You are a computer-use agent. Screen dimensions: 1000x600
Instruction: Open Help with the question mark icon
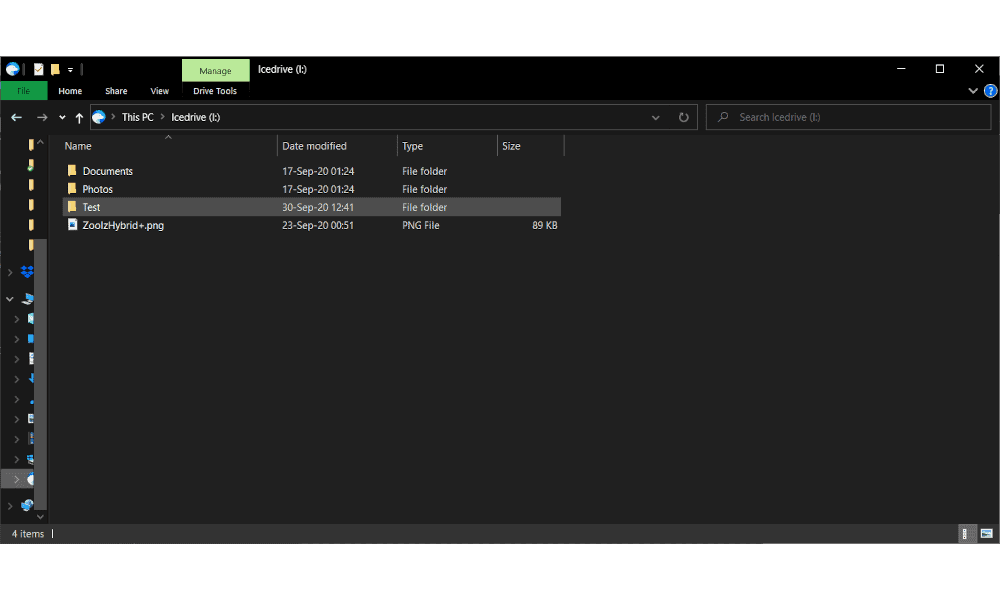[990, 91]
